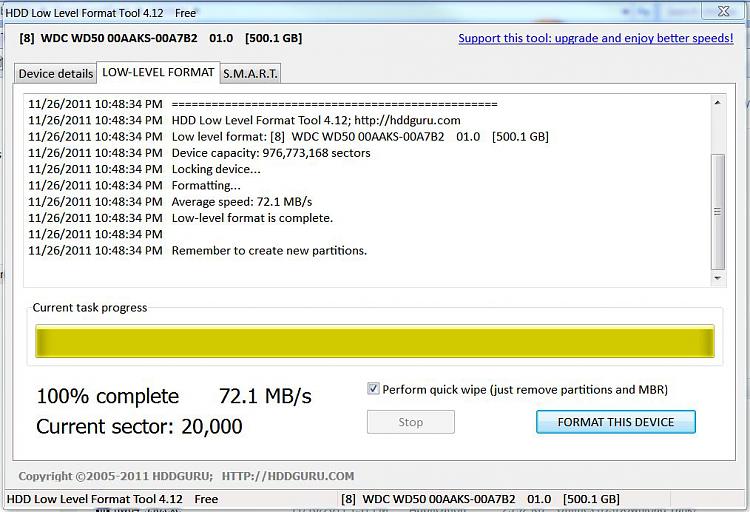Click the yellow task progress bar
750x512 pixels.
click(x=375, y=341)
